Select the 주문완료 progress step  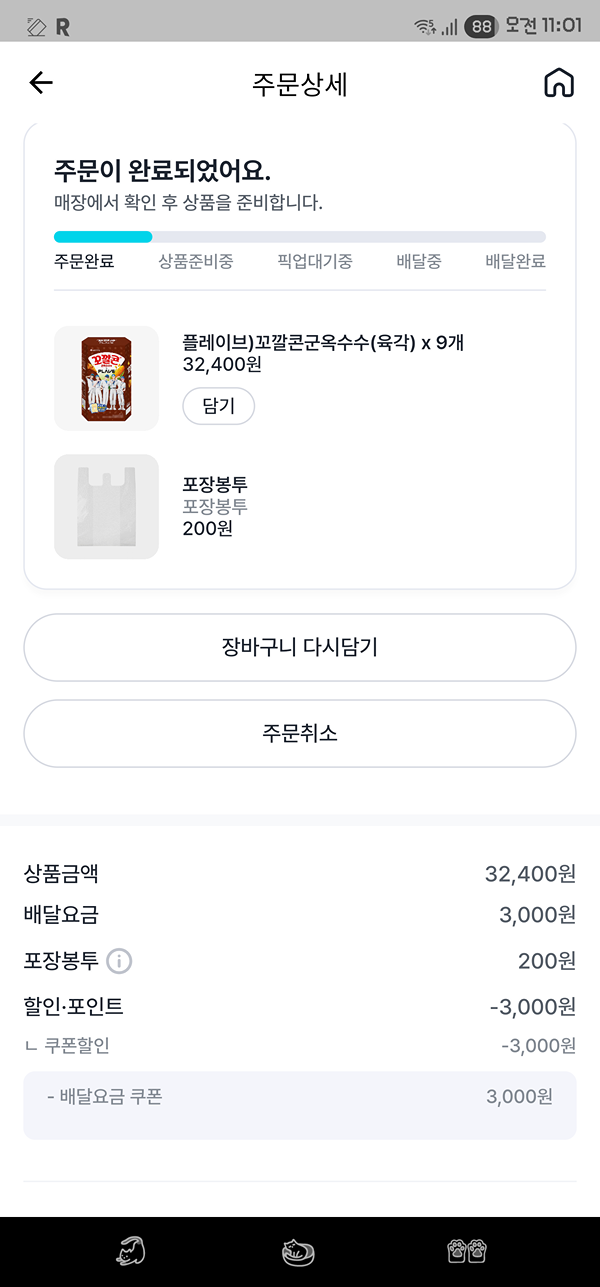pyautogui.click(x=84, y=262)
